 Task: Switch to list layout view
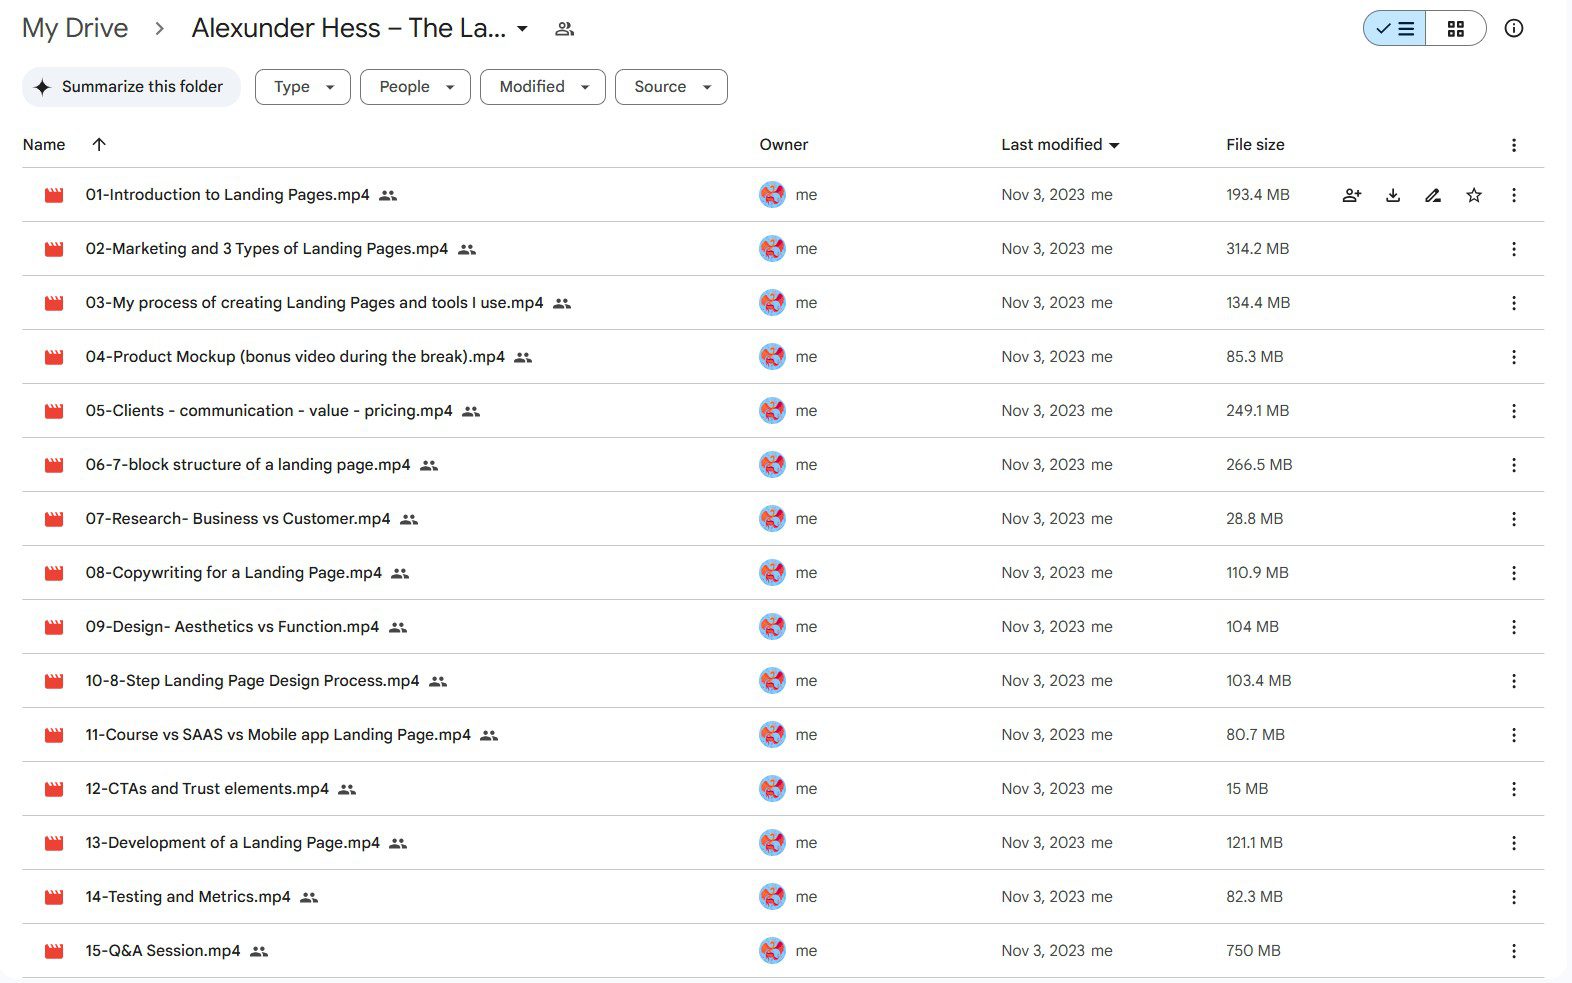coord(1395,28)
